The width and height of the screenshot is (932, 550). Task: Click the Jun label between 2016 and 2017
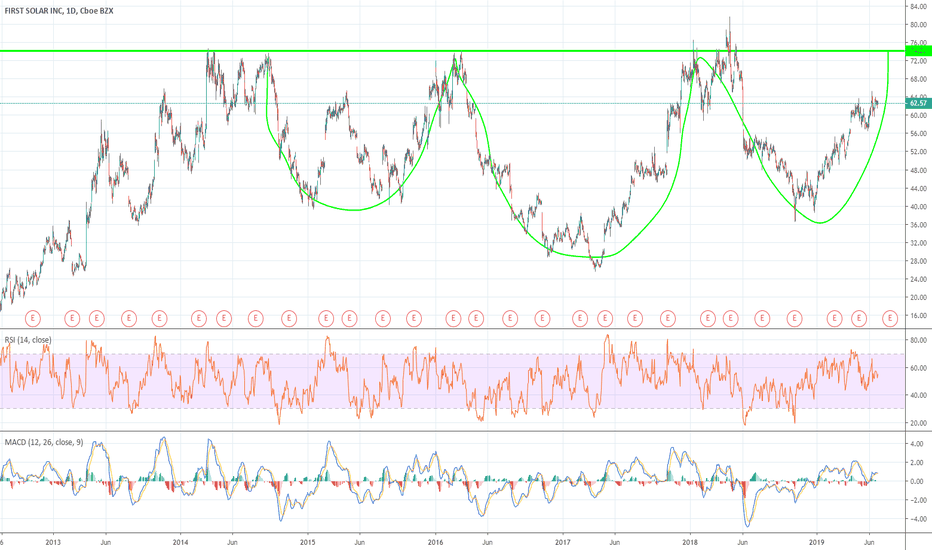(487, 542)
